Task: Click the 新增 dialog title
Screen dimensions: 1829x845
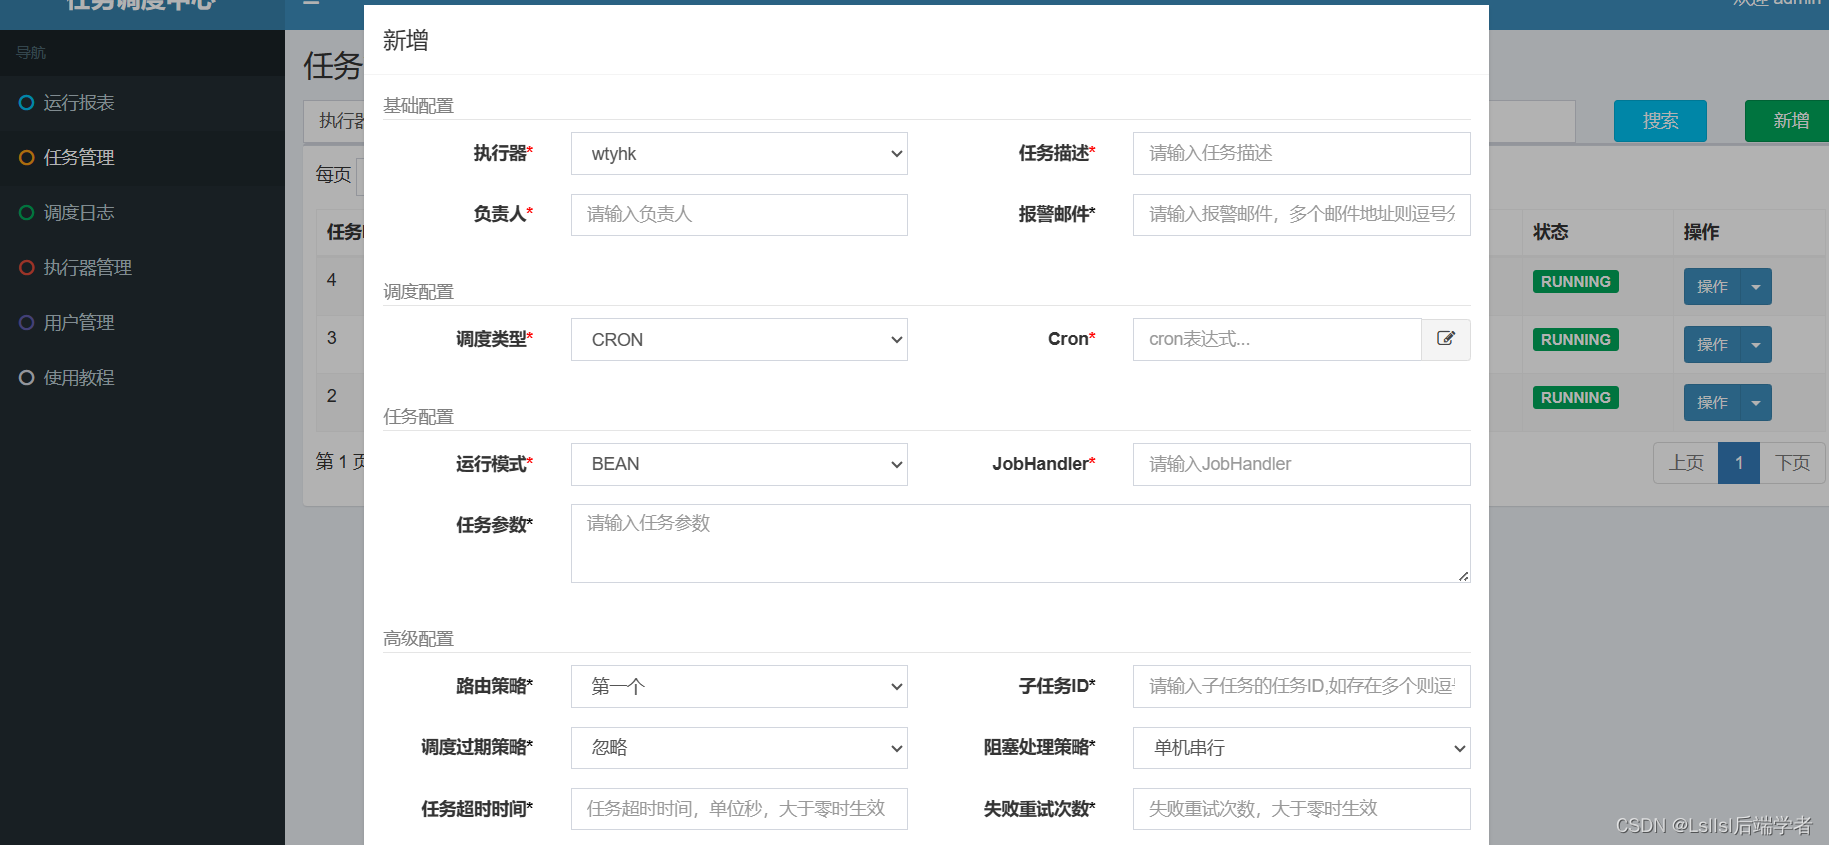Action: click(x=406, y=40)
